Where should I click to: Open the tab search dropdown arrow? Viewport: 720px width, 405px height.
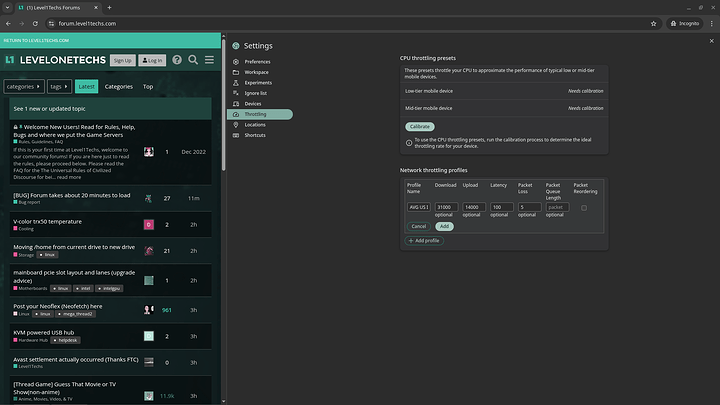click(9, 7)
